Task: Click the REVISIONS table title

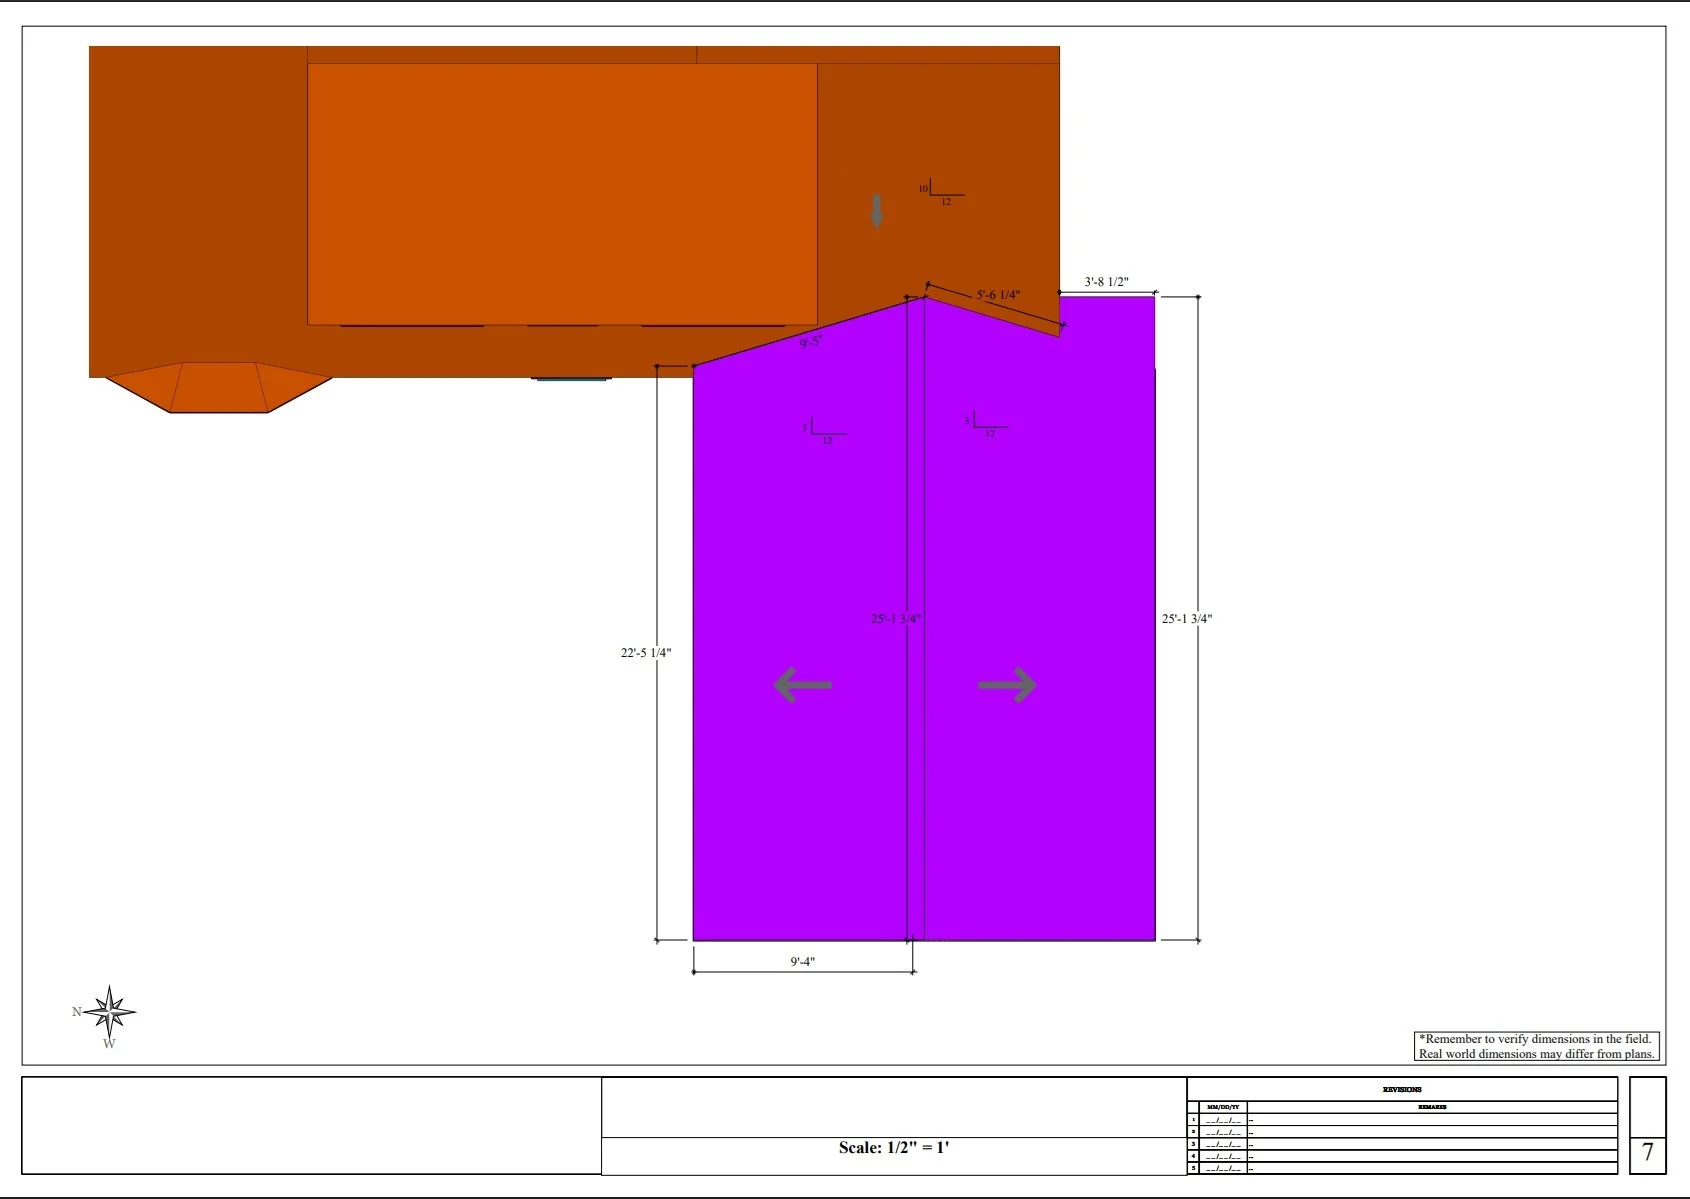Action: click(1400, 1091)
